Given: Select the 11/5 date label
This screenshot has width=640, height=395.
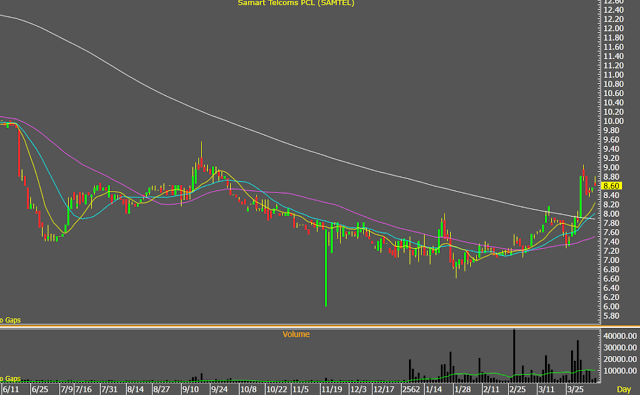Looking at the screenshot, I should pyautogui.click(x=300, y=389).
